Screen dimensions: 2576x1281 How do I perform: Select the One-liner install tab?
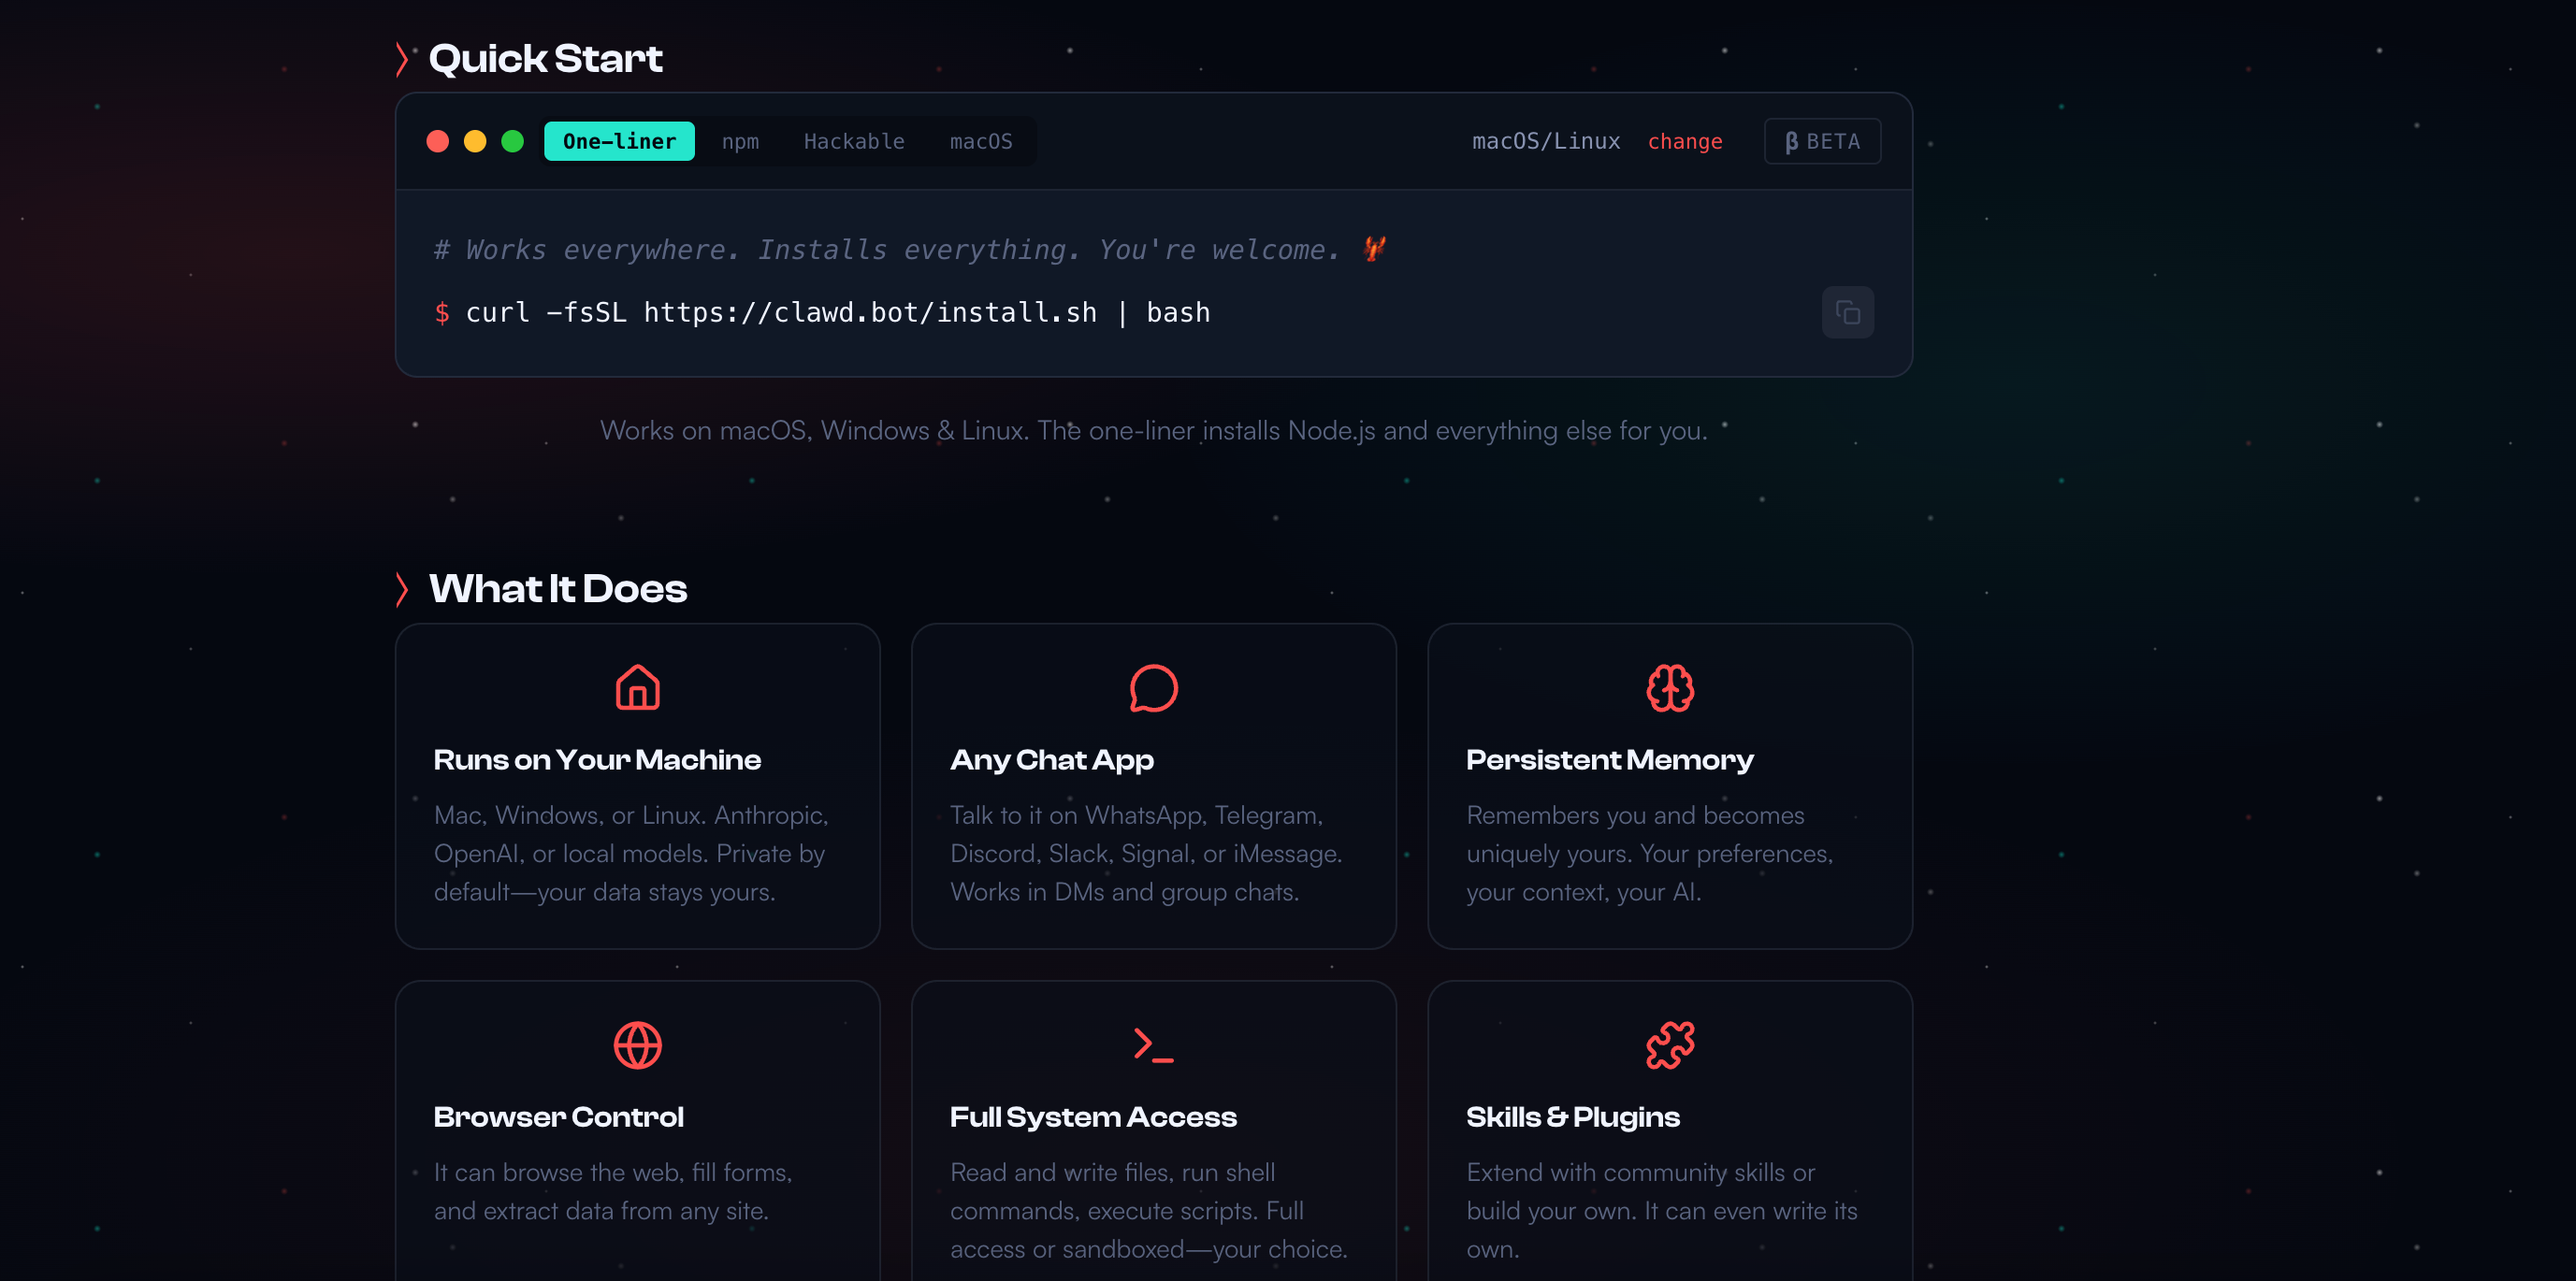tap(619, 142)
